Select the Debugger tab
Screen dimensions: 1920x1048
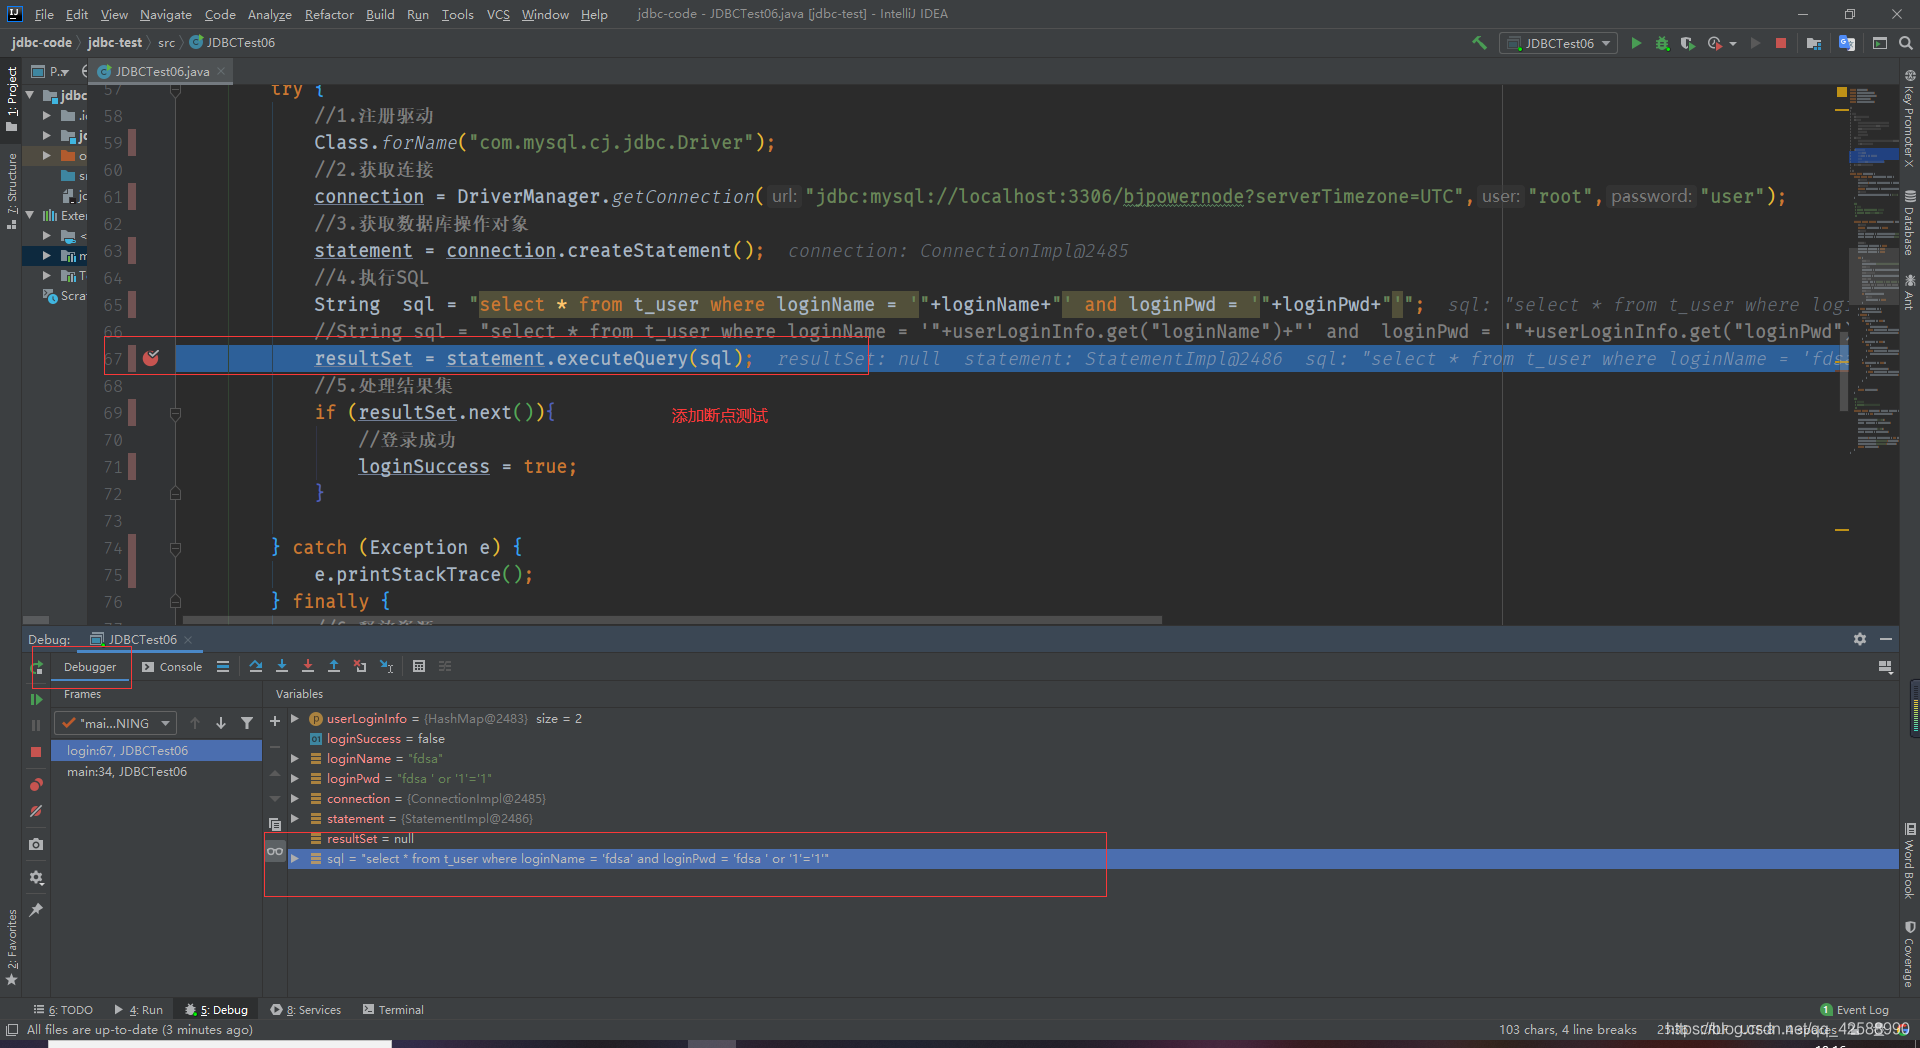pos(90,667)
